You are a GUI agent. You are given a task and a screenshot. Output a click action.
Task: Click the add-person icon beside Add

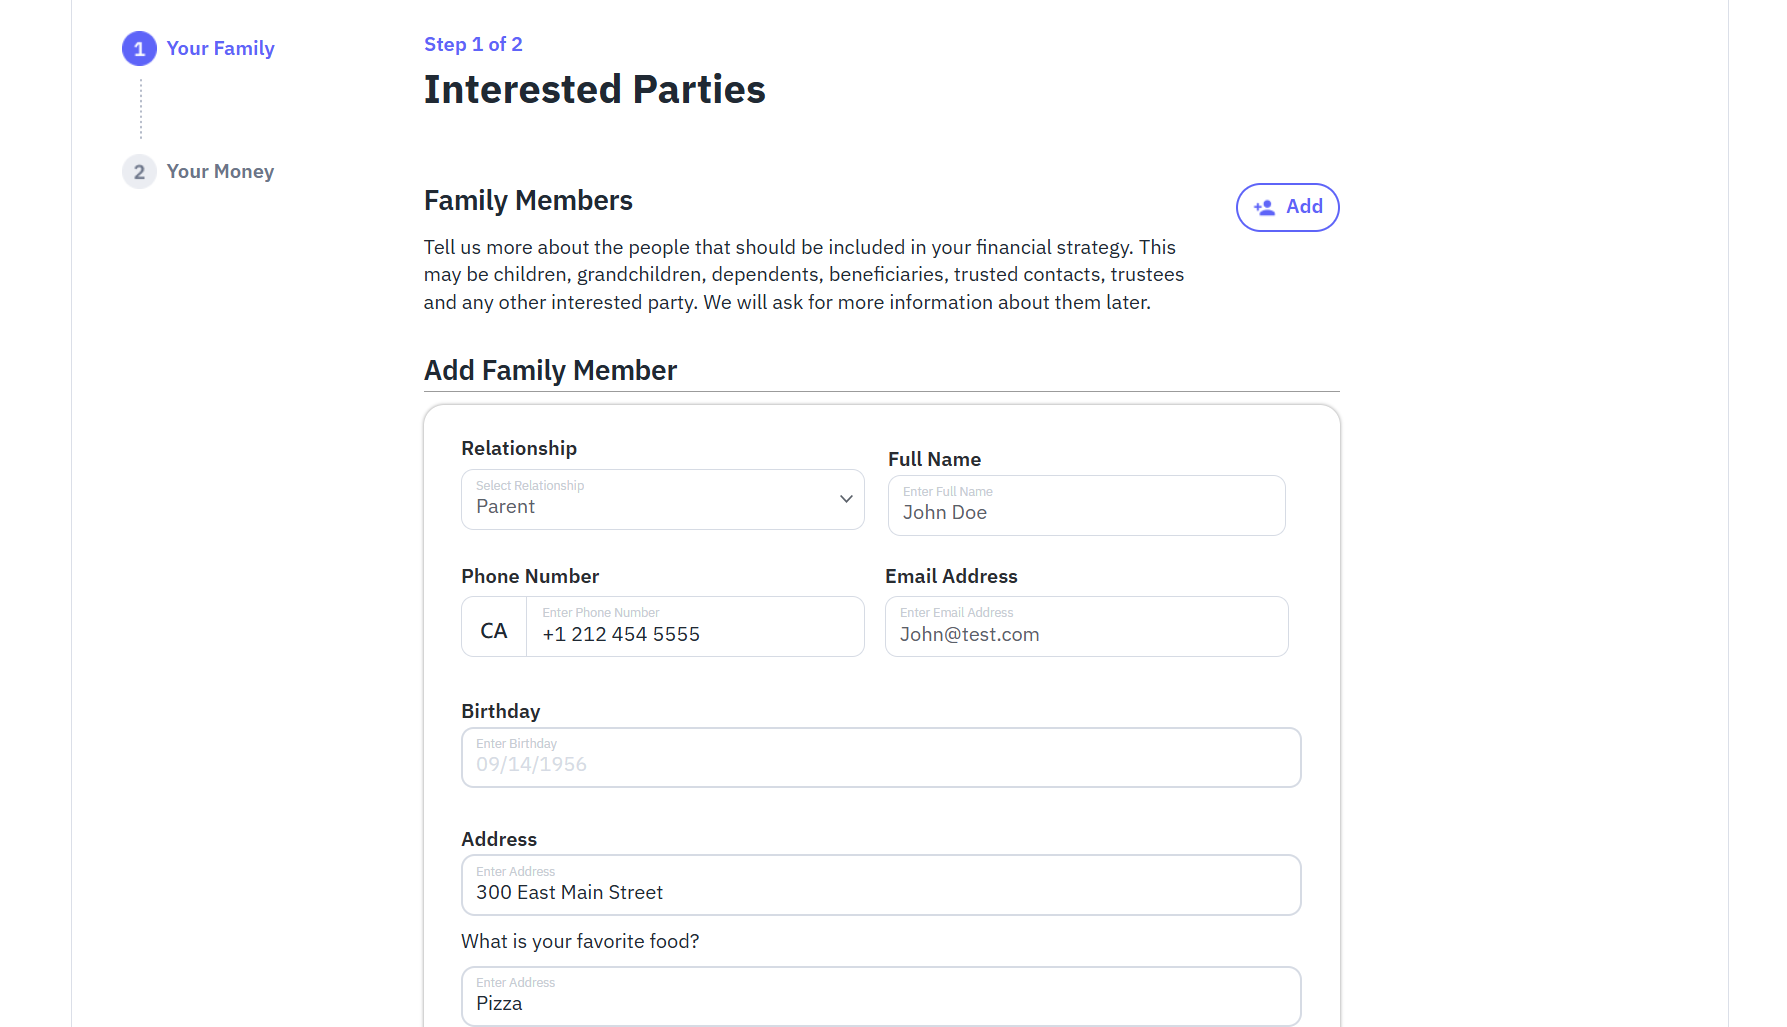[1264, 207]
